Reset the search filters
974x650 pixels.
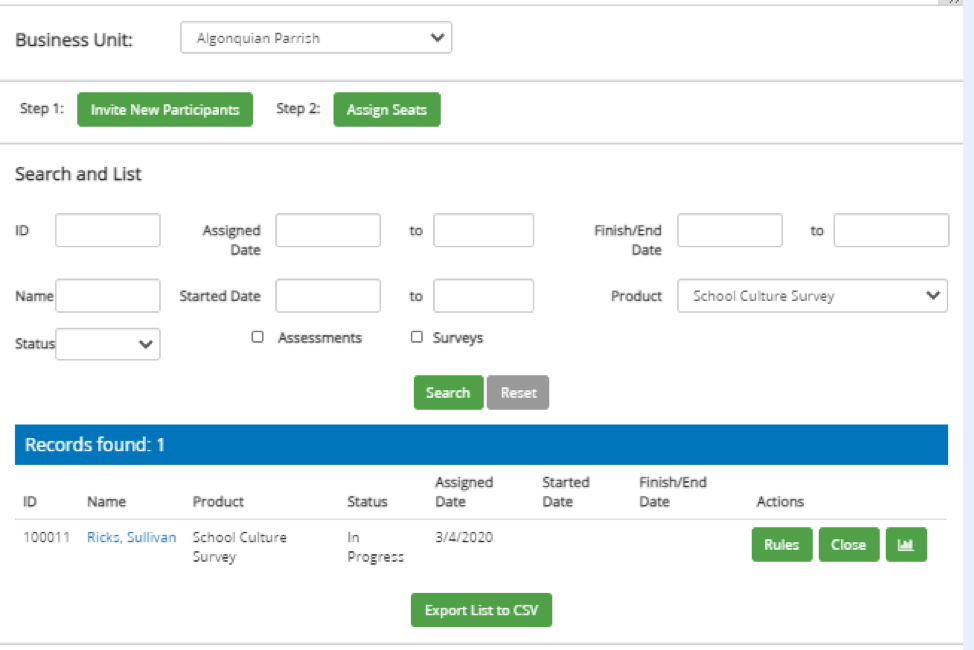[x=518, y=393]
